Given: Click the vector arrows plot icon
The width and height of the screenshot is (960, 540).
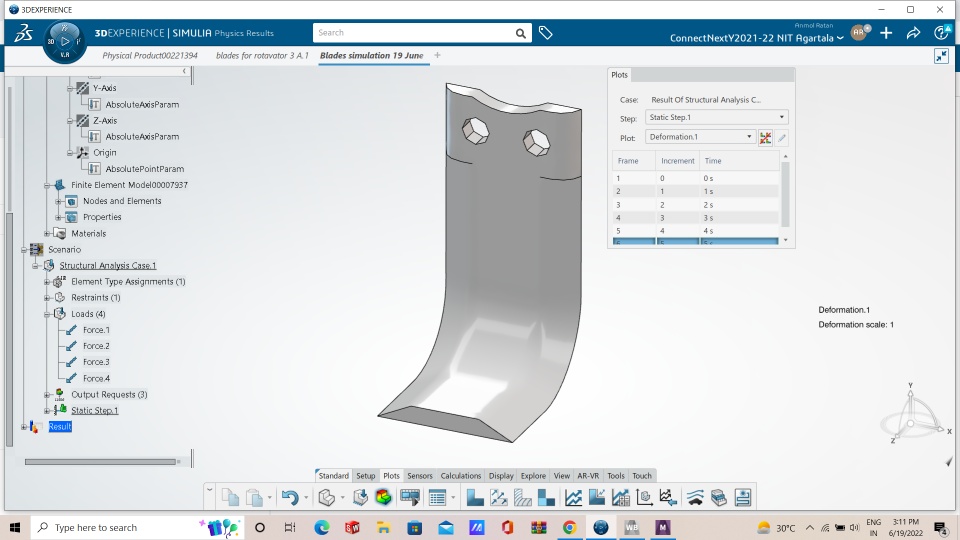Looking at the screenshot, I should (499, 497).
